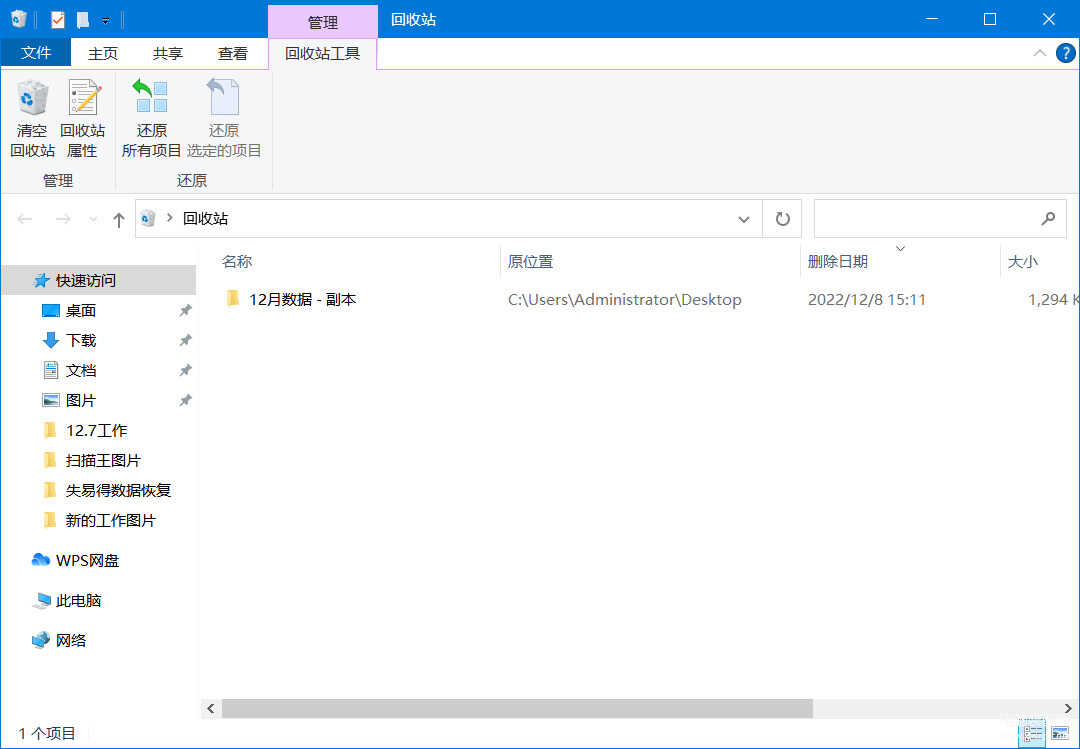Click the 12月数据 - 副本 folder icon
Screen dimensions: 1080x749
(x=233, y=299)
